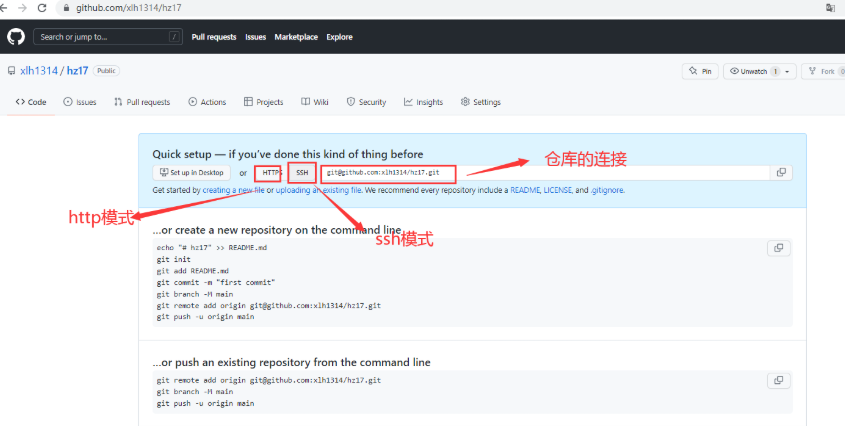Click the repository URL text field
The width and height of the screenshot is (845, 426).
coord(544,173)
